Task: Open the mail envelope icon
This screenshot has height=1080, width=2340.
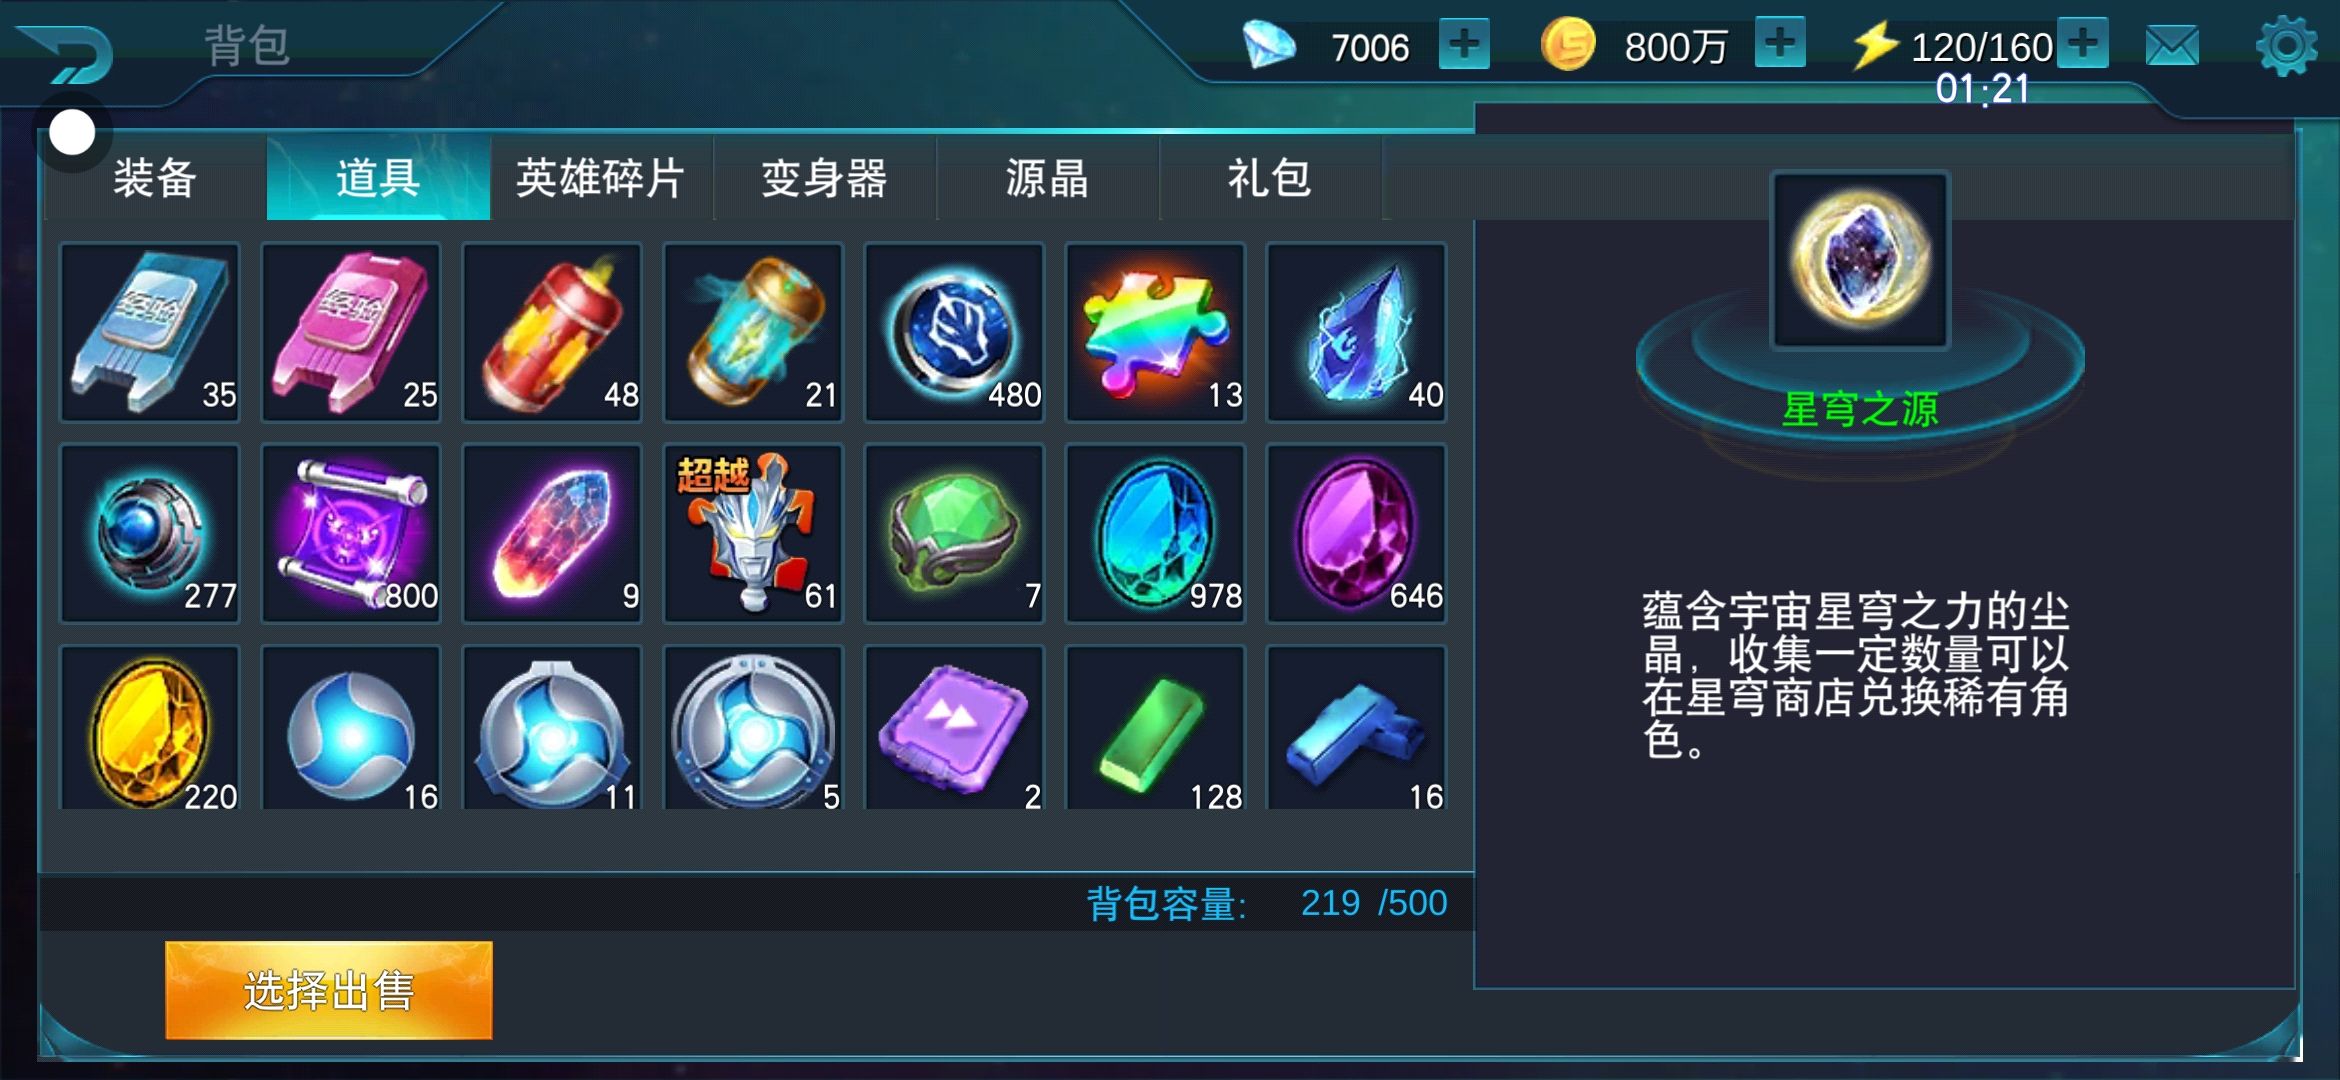Action: pos(2172,46)
